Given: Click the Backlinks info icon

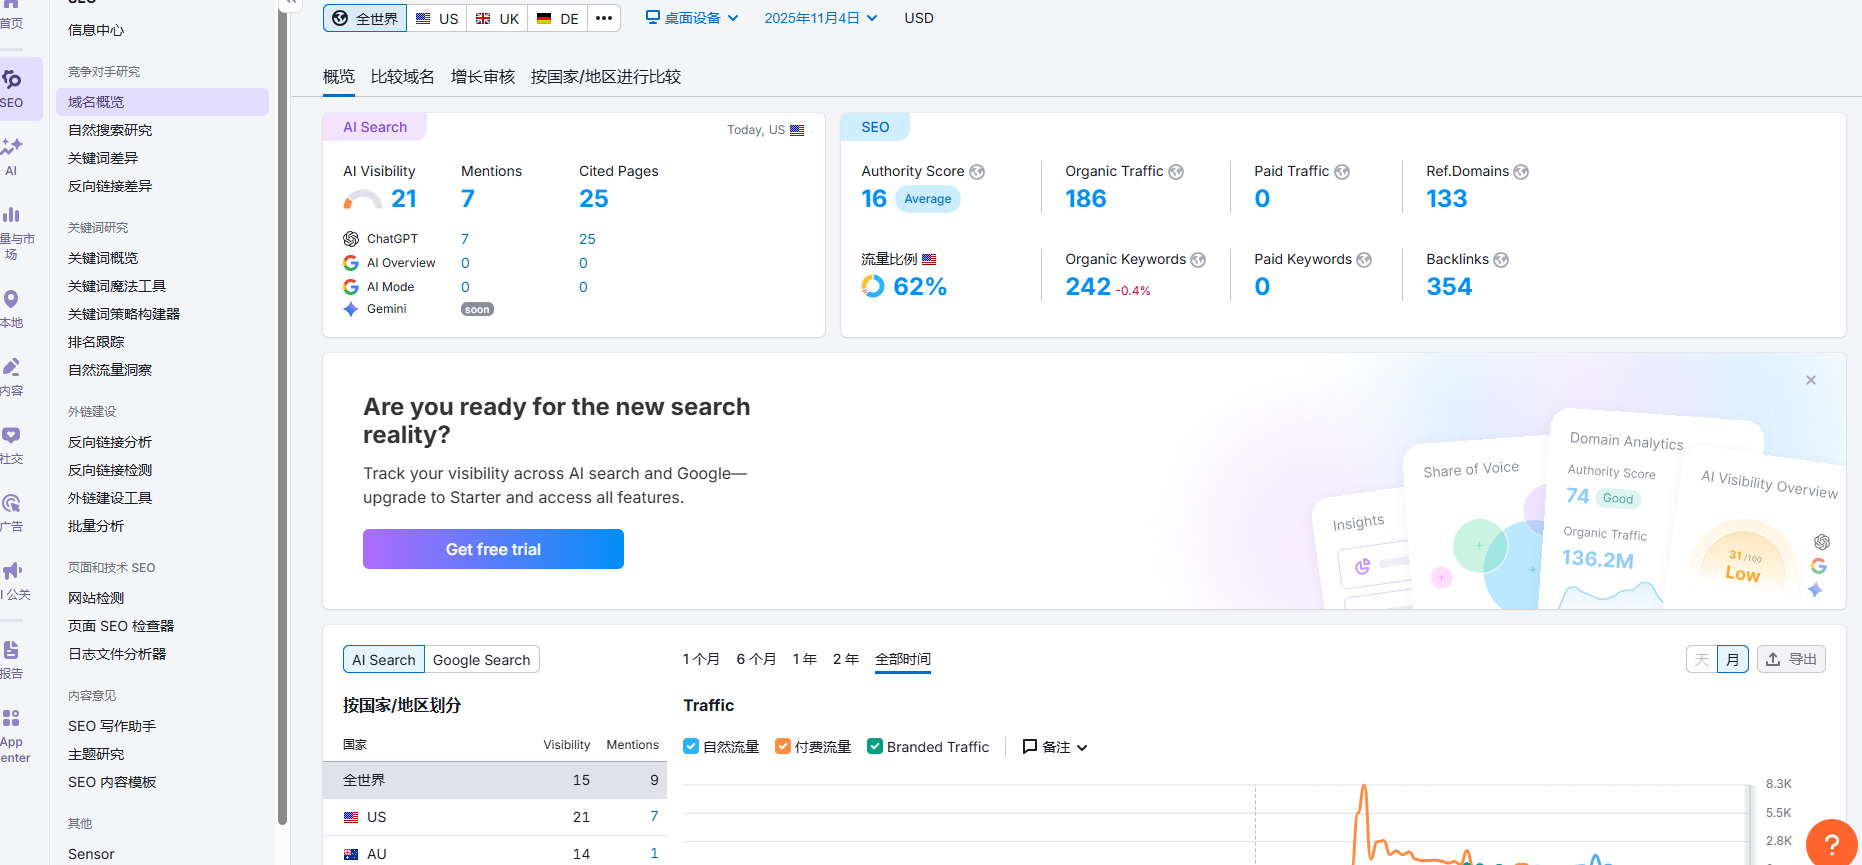Looking at the screenshot, I should point(1501,260).
